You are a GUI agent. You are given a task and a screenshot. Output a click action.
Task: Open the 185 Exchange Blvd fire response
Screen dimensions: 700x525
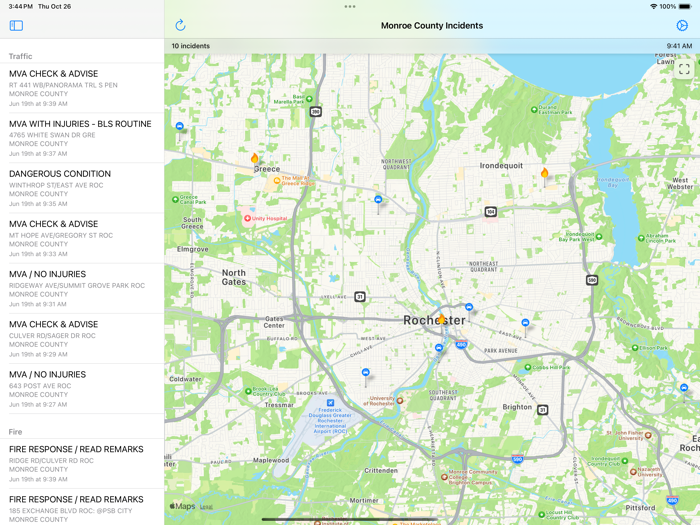82,509
